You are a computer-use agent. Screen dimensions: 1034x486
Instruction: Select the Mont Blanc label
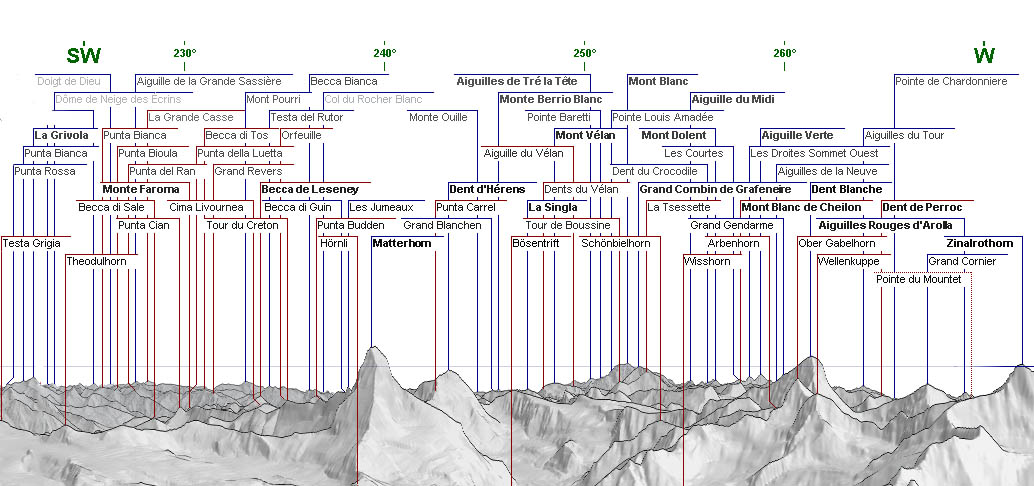(658, 81)
